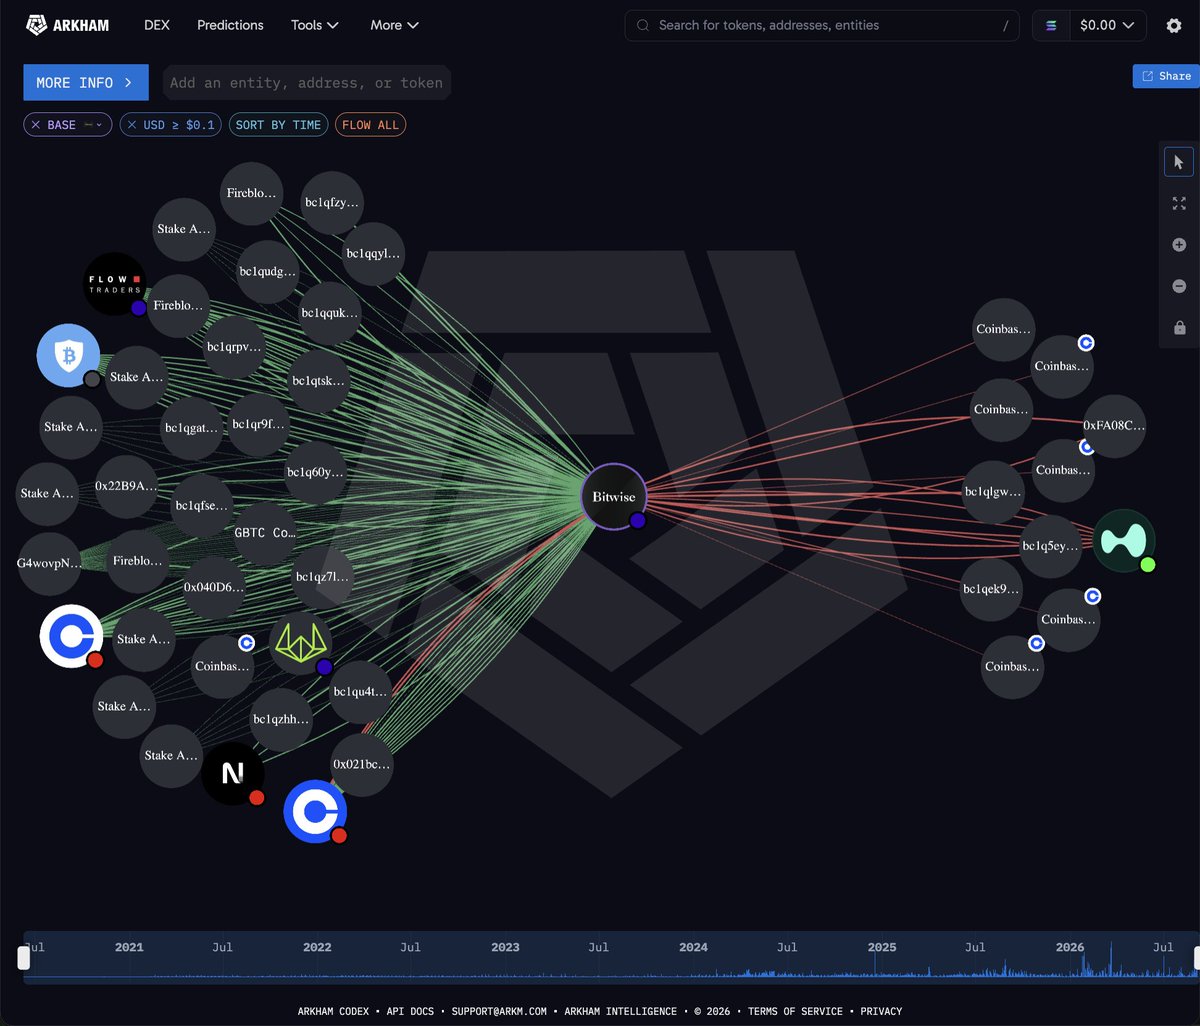1200x1026 pixels.
Task: Select the bc1qfse... node
Action: 203,506
